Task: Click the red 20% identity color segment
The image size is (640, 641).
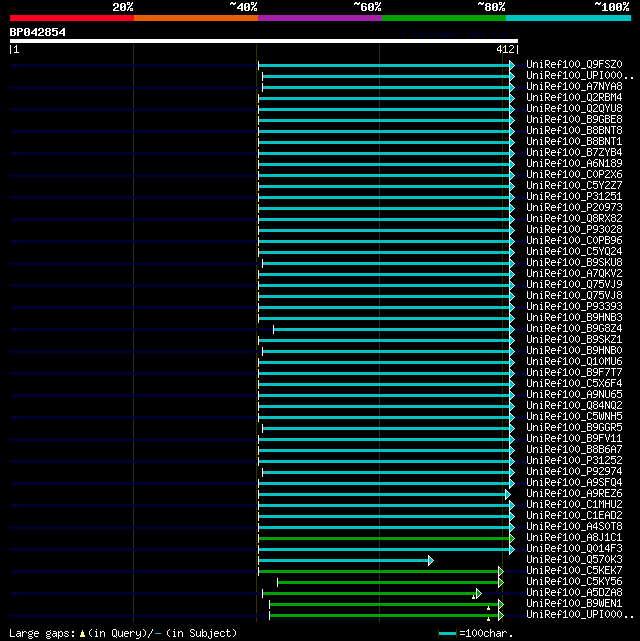Action: pos(72,18)
